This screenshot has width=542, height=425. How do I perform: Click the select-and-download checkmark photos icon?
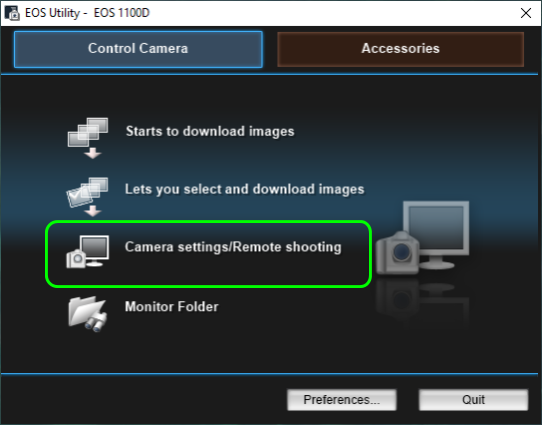pyautogui.click(x=87, y=197)
